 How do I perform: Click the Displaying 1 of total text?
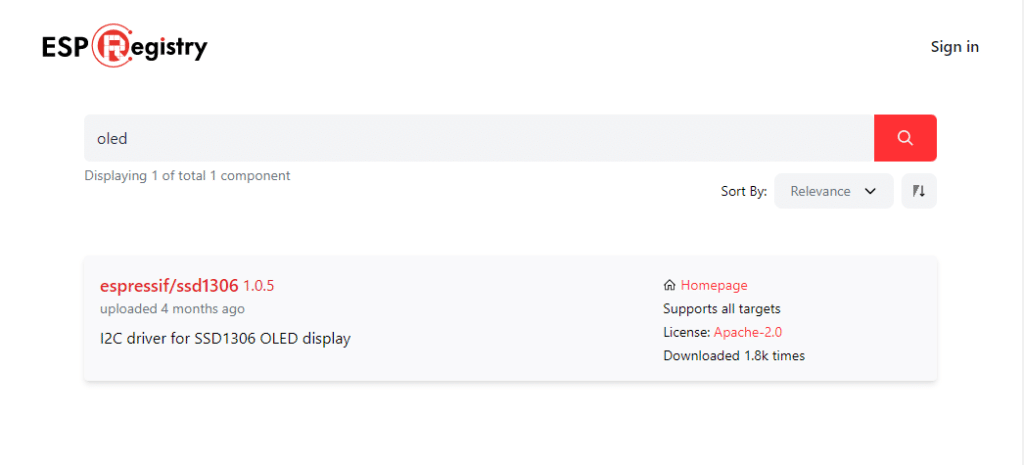(187, 176)
